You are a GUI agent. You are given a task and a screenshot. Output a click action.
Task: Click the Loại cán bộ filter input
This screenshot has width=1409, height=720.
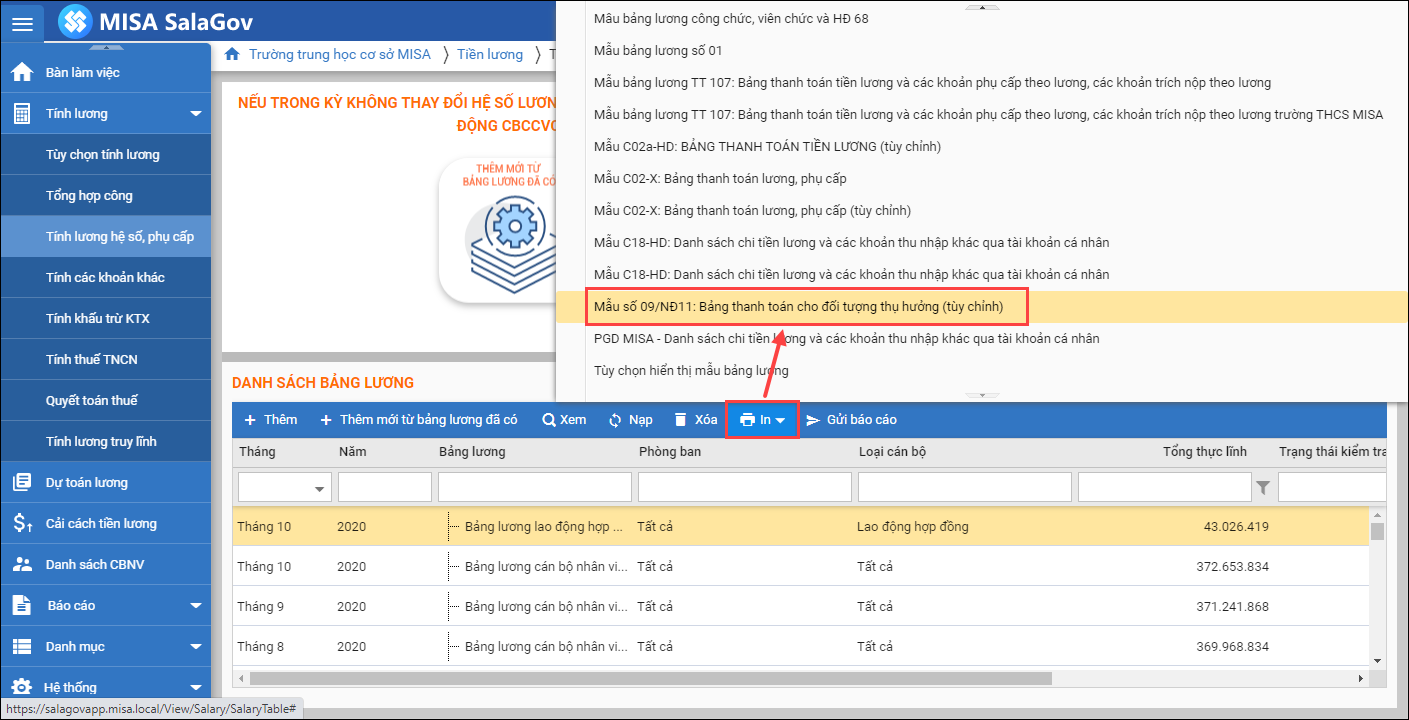[x=965, y=487]
